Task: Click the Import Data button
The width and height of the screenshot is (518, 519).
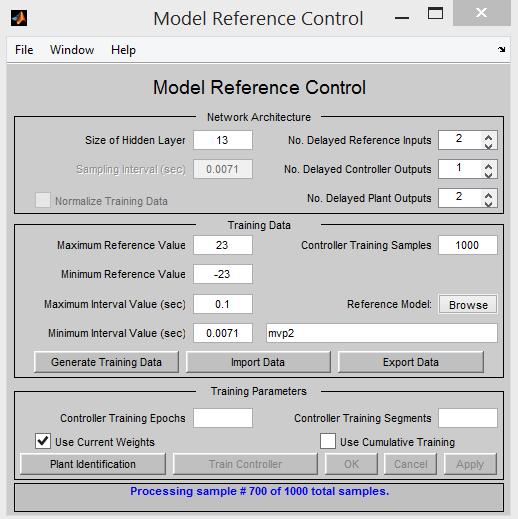Action: [x=258, y=362]
